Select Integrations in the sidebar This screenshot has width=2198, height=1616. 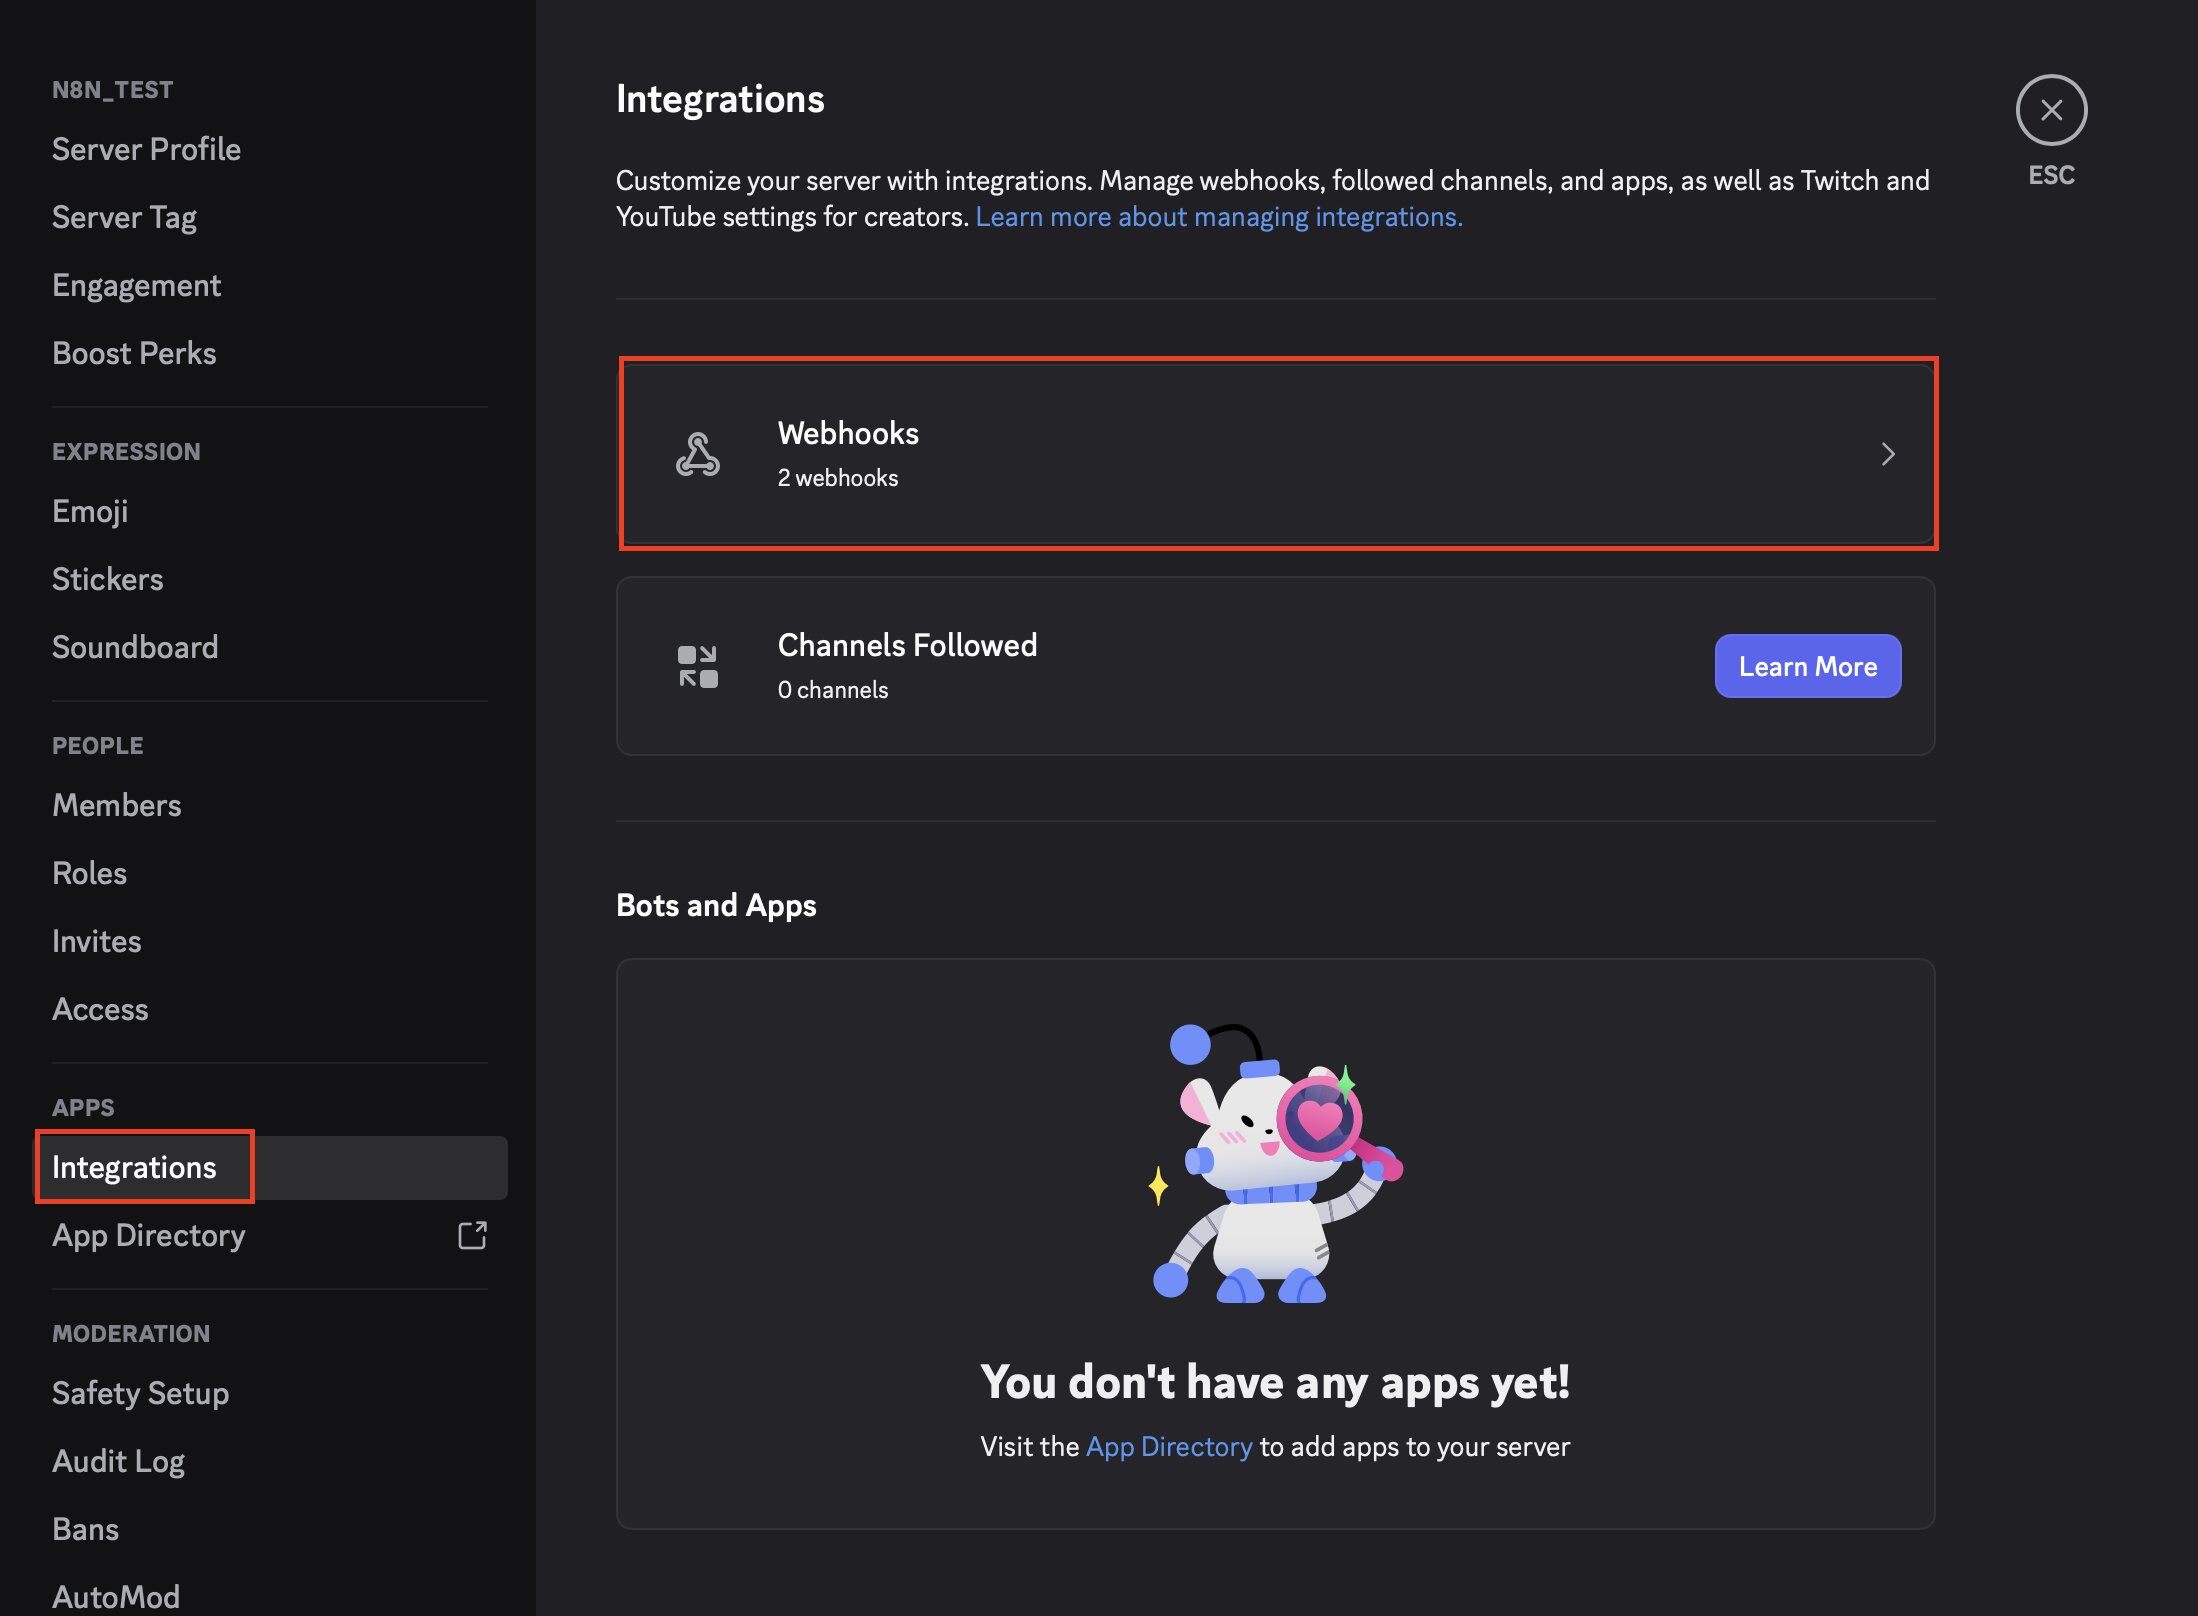coord(270,1167)
